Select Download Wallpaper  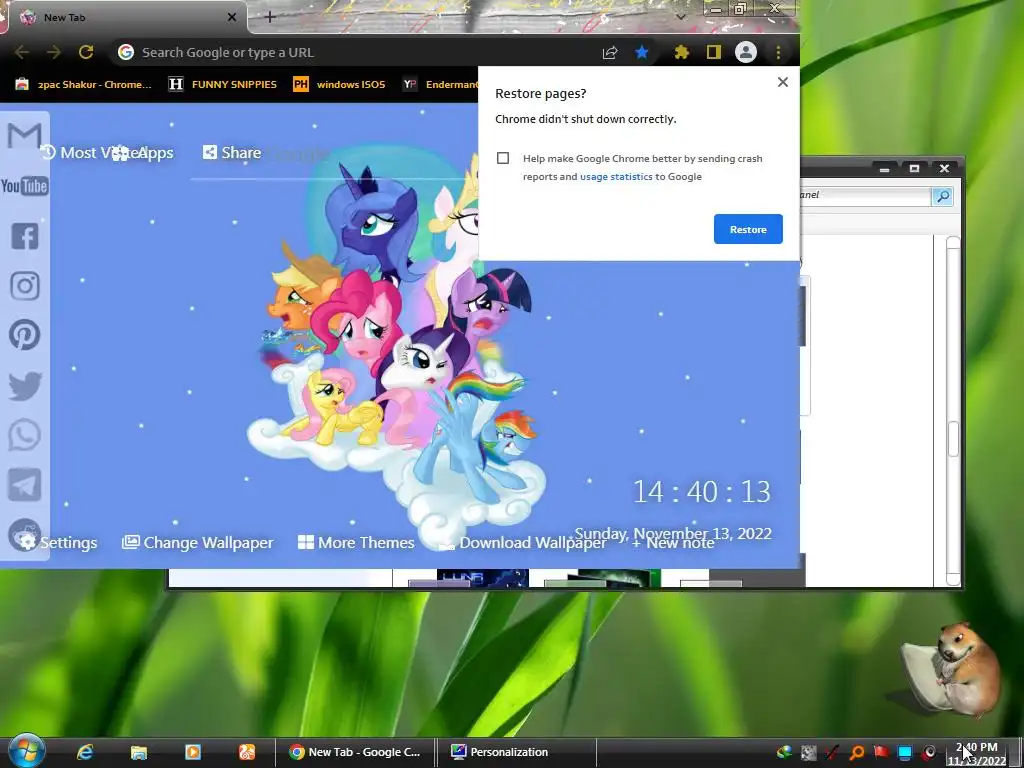point(522,543)
